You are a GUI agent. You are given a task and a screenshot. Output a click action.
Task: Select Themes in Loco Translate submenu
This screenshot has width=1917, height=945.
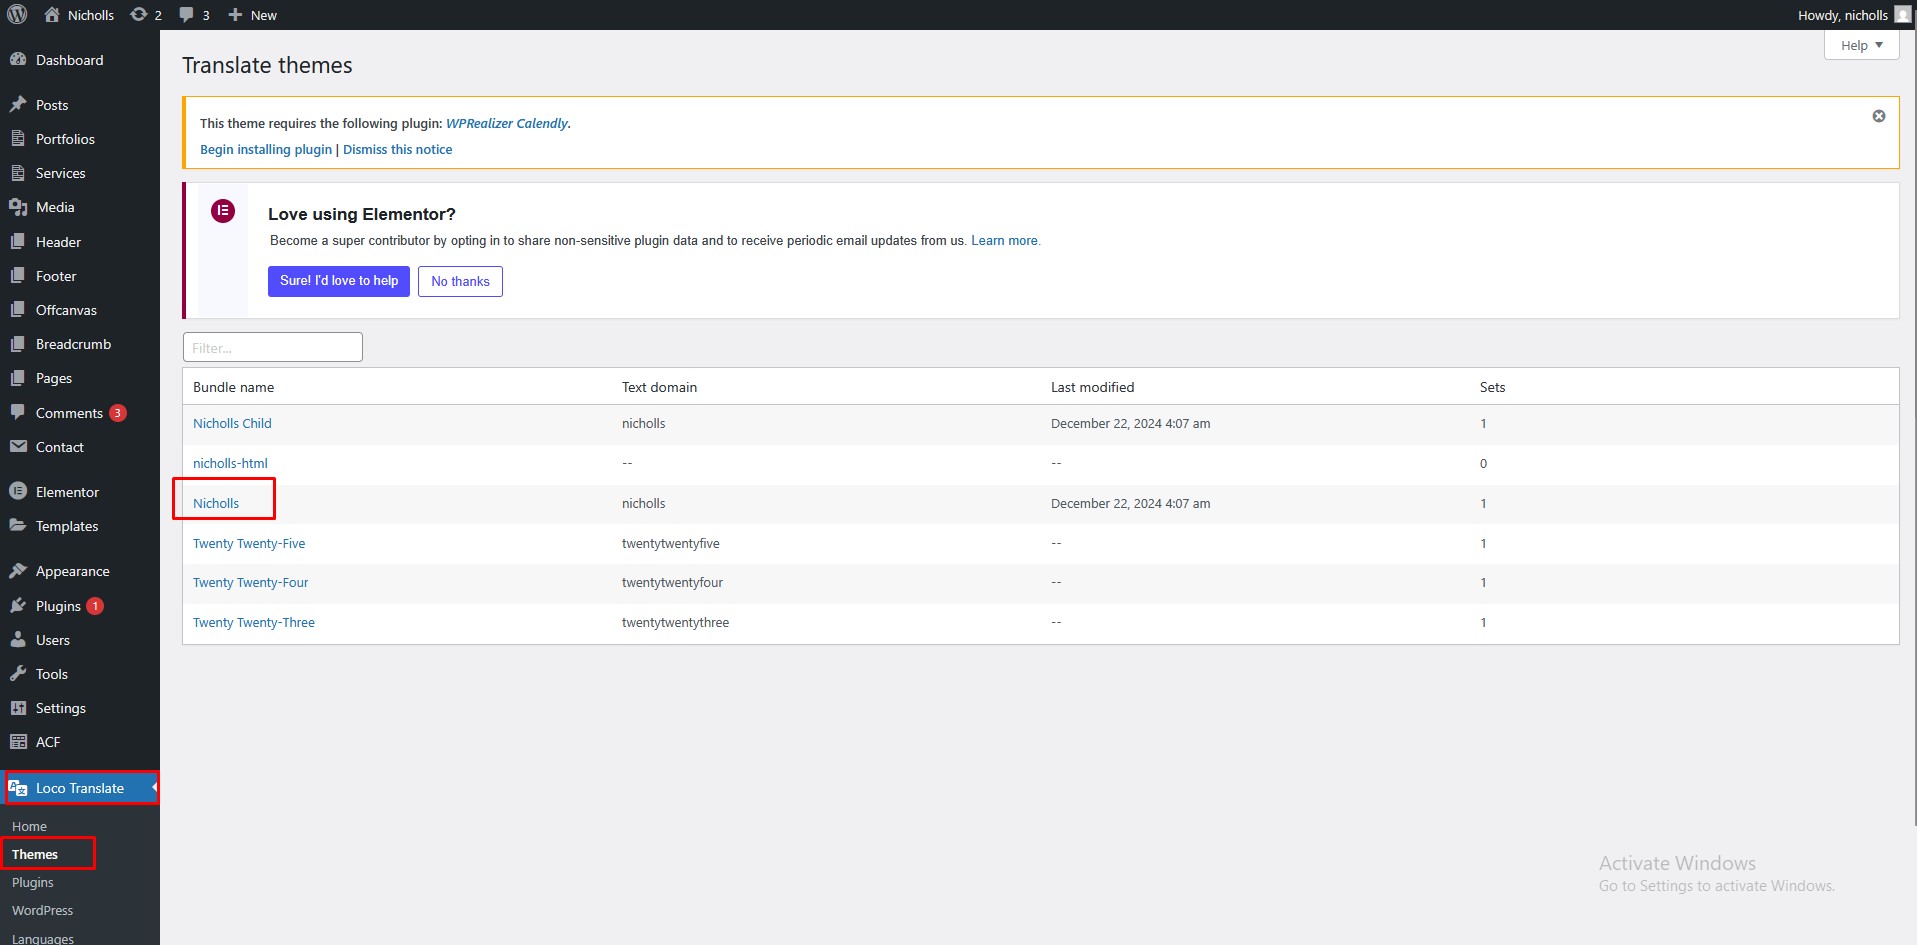(35, 855)
